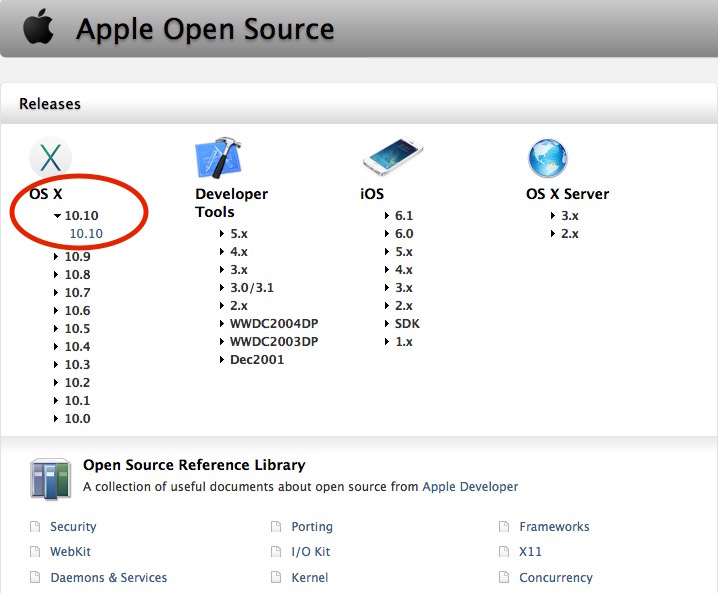Open the Security document link
The width and height of the screenshot is (718, 593).
[x=73, y=527]
